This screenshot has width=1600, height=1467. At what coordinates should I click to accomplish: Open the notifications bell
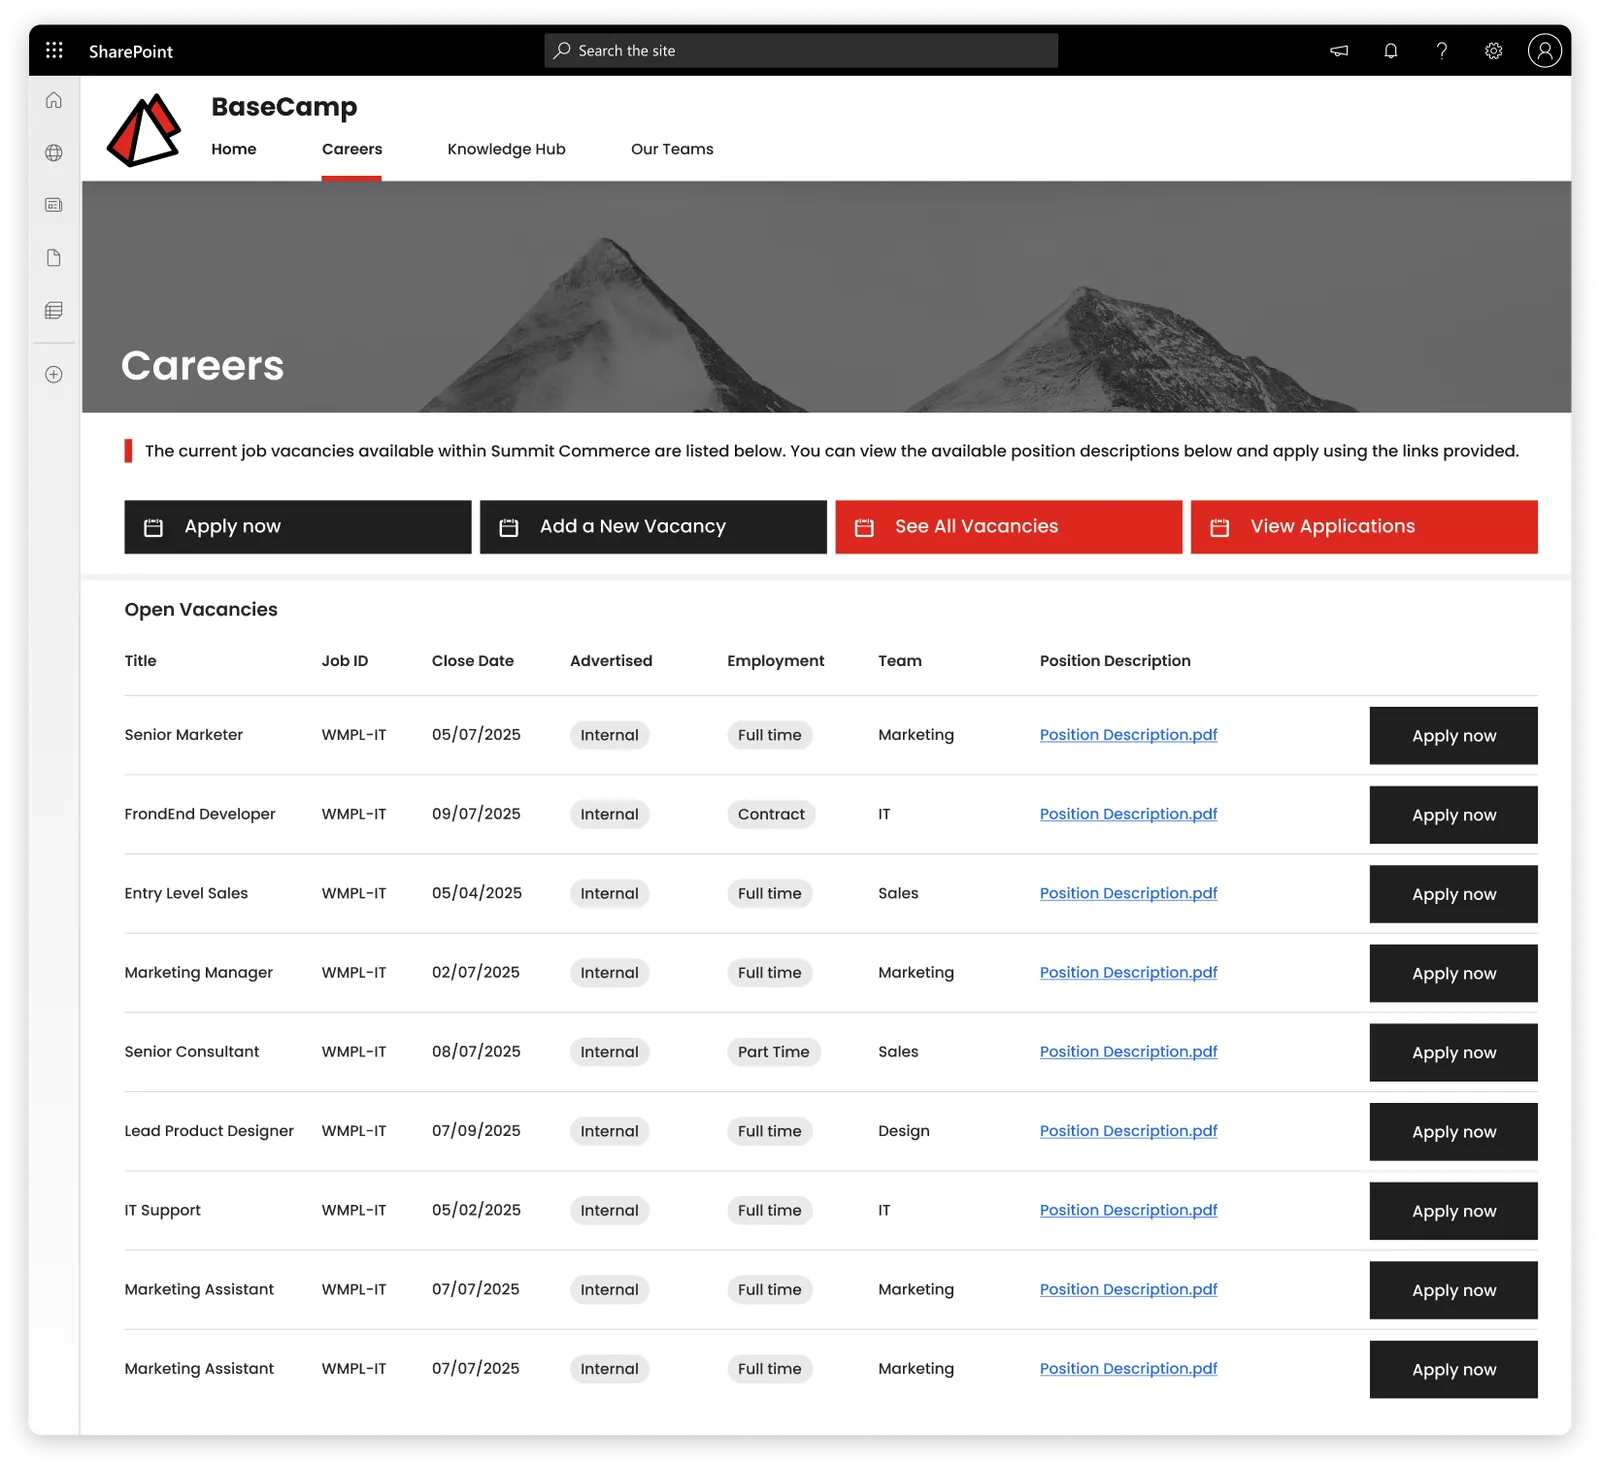pyautogui.click(x=1391, y=51)
